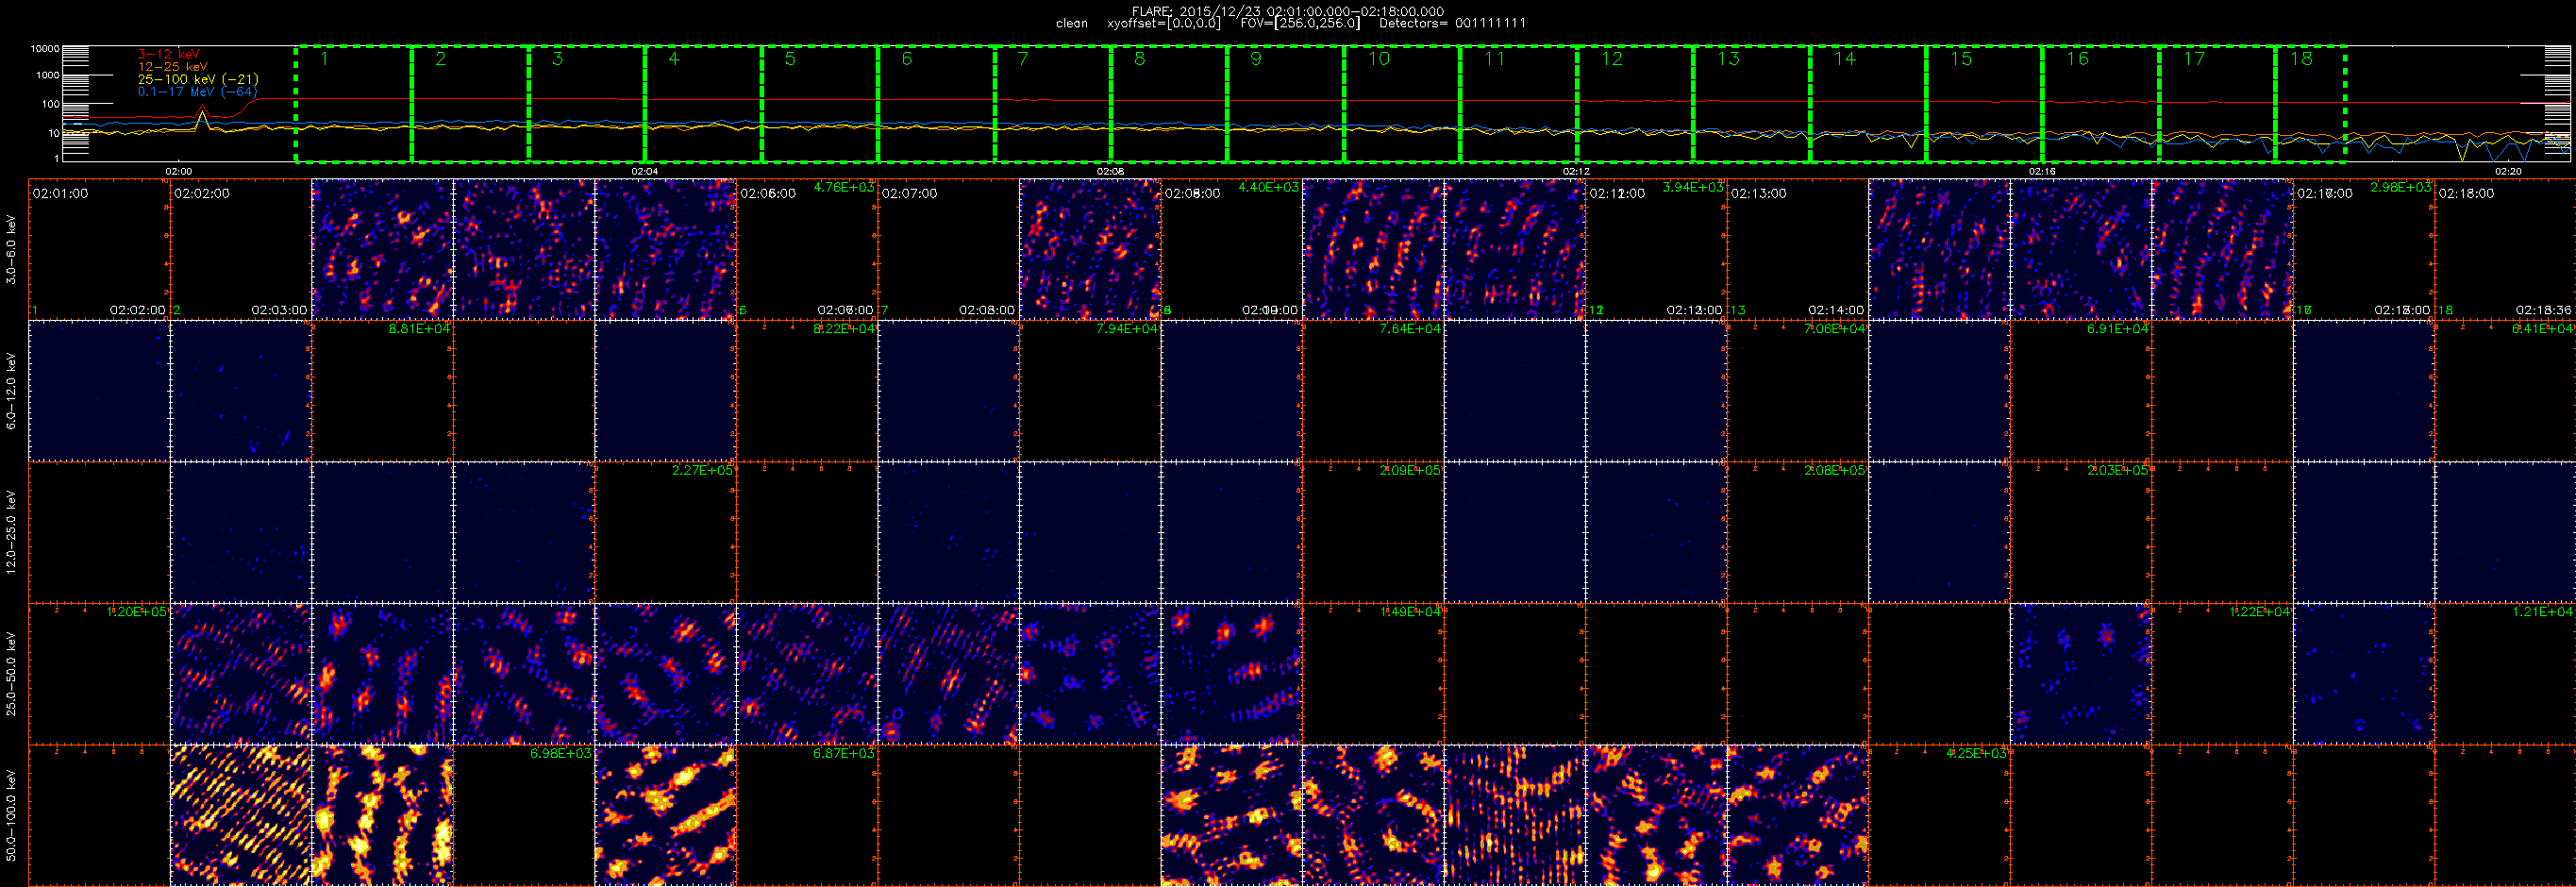This screenshot has width=2576, height=887.
Task: Open the 3-6 keV image for interval 5
Action: (x=666, y=250)
